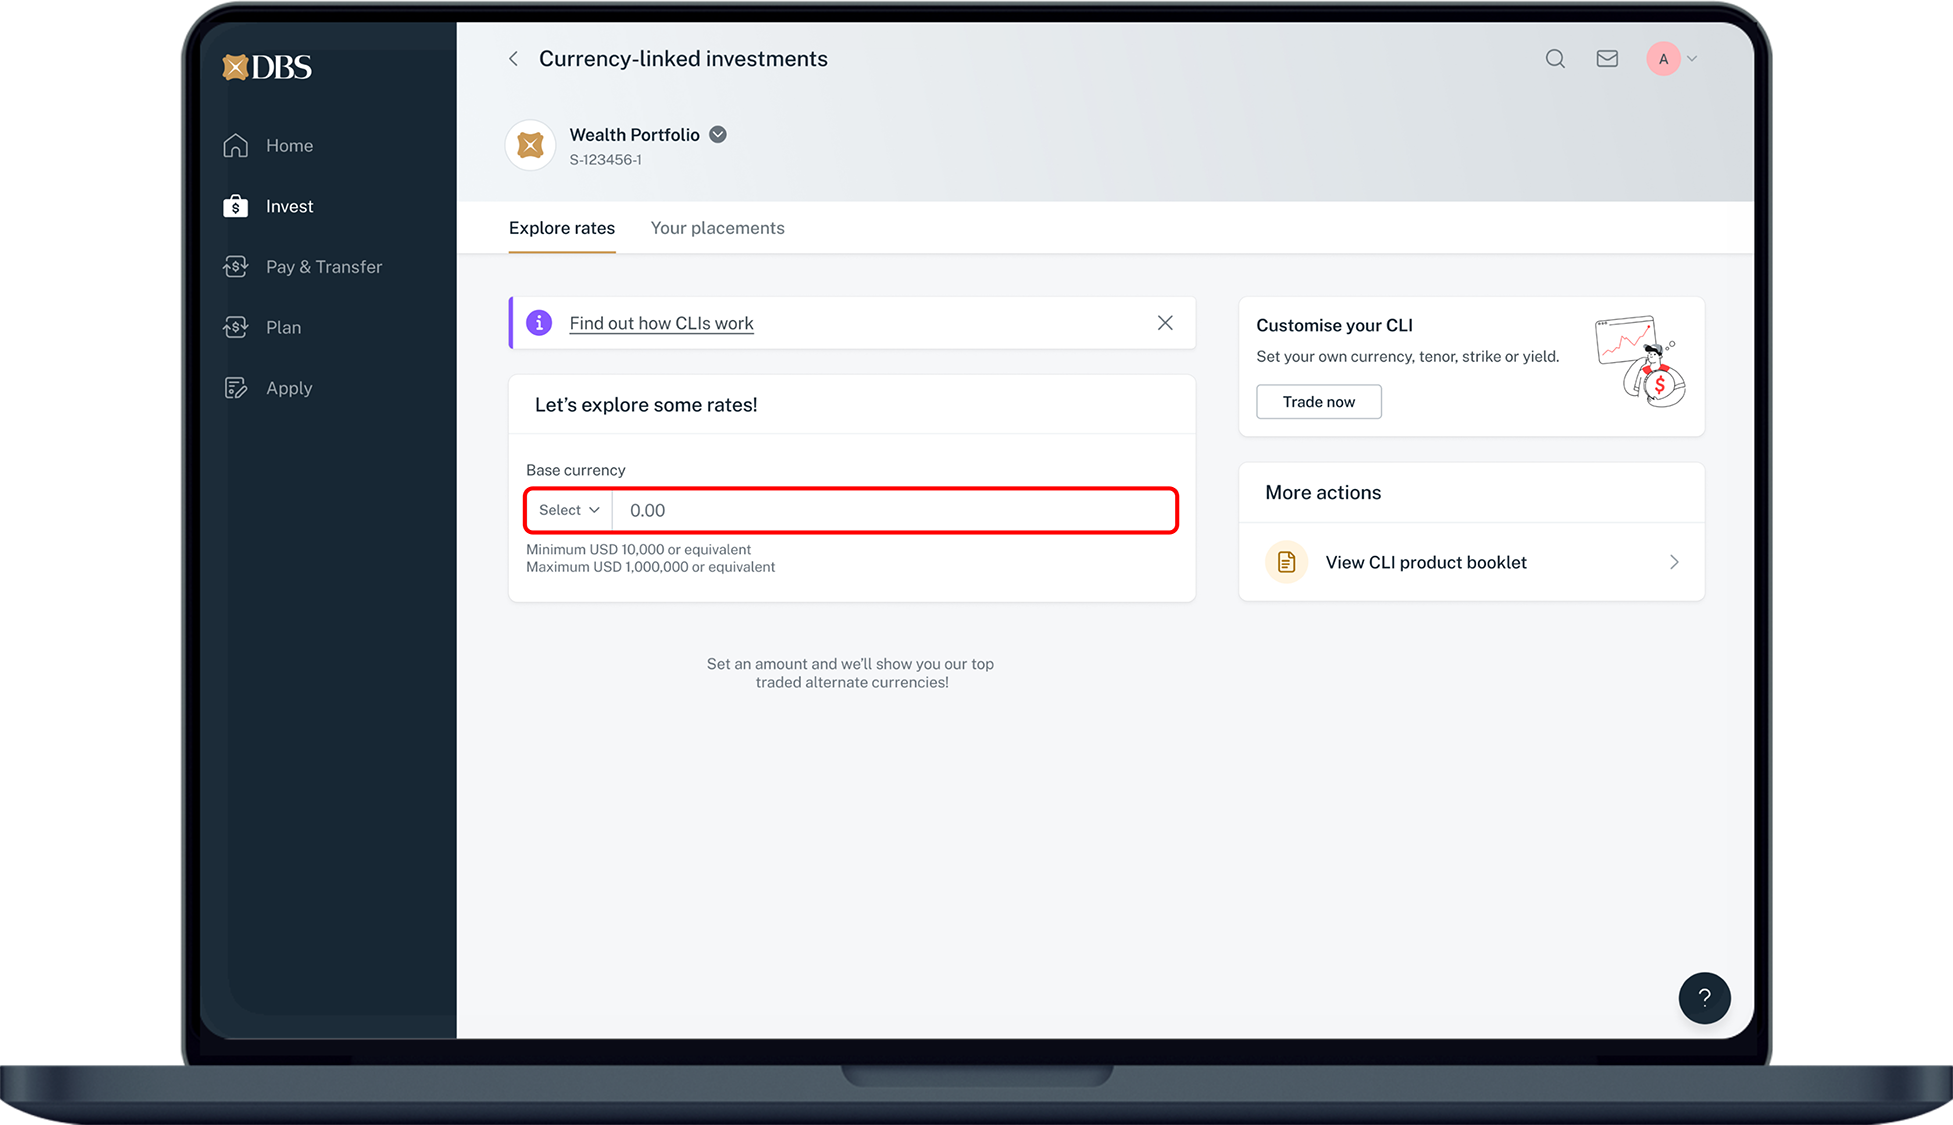The width and height of the screenshot is (1953, 1125).
Task: Open the Apply section
Action: point(288,388)
